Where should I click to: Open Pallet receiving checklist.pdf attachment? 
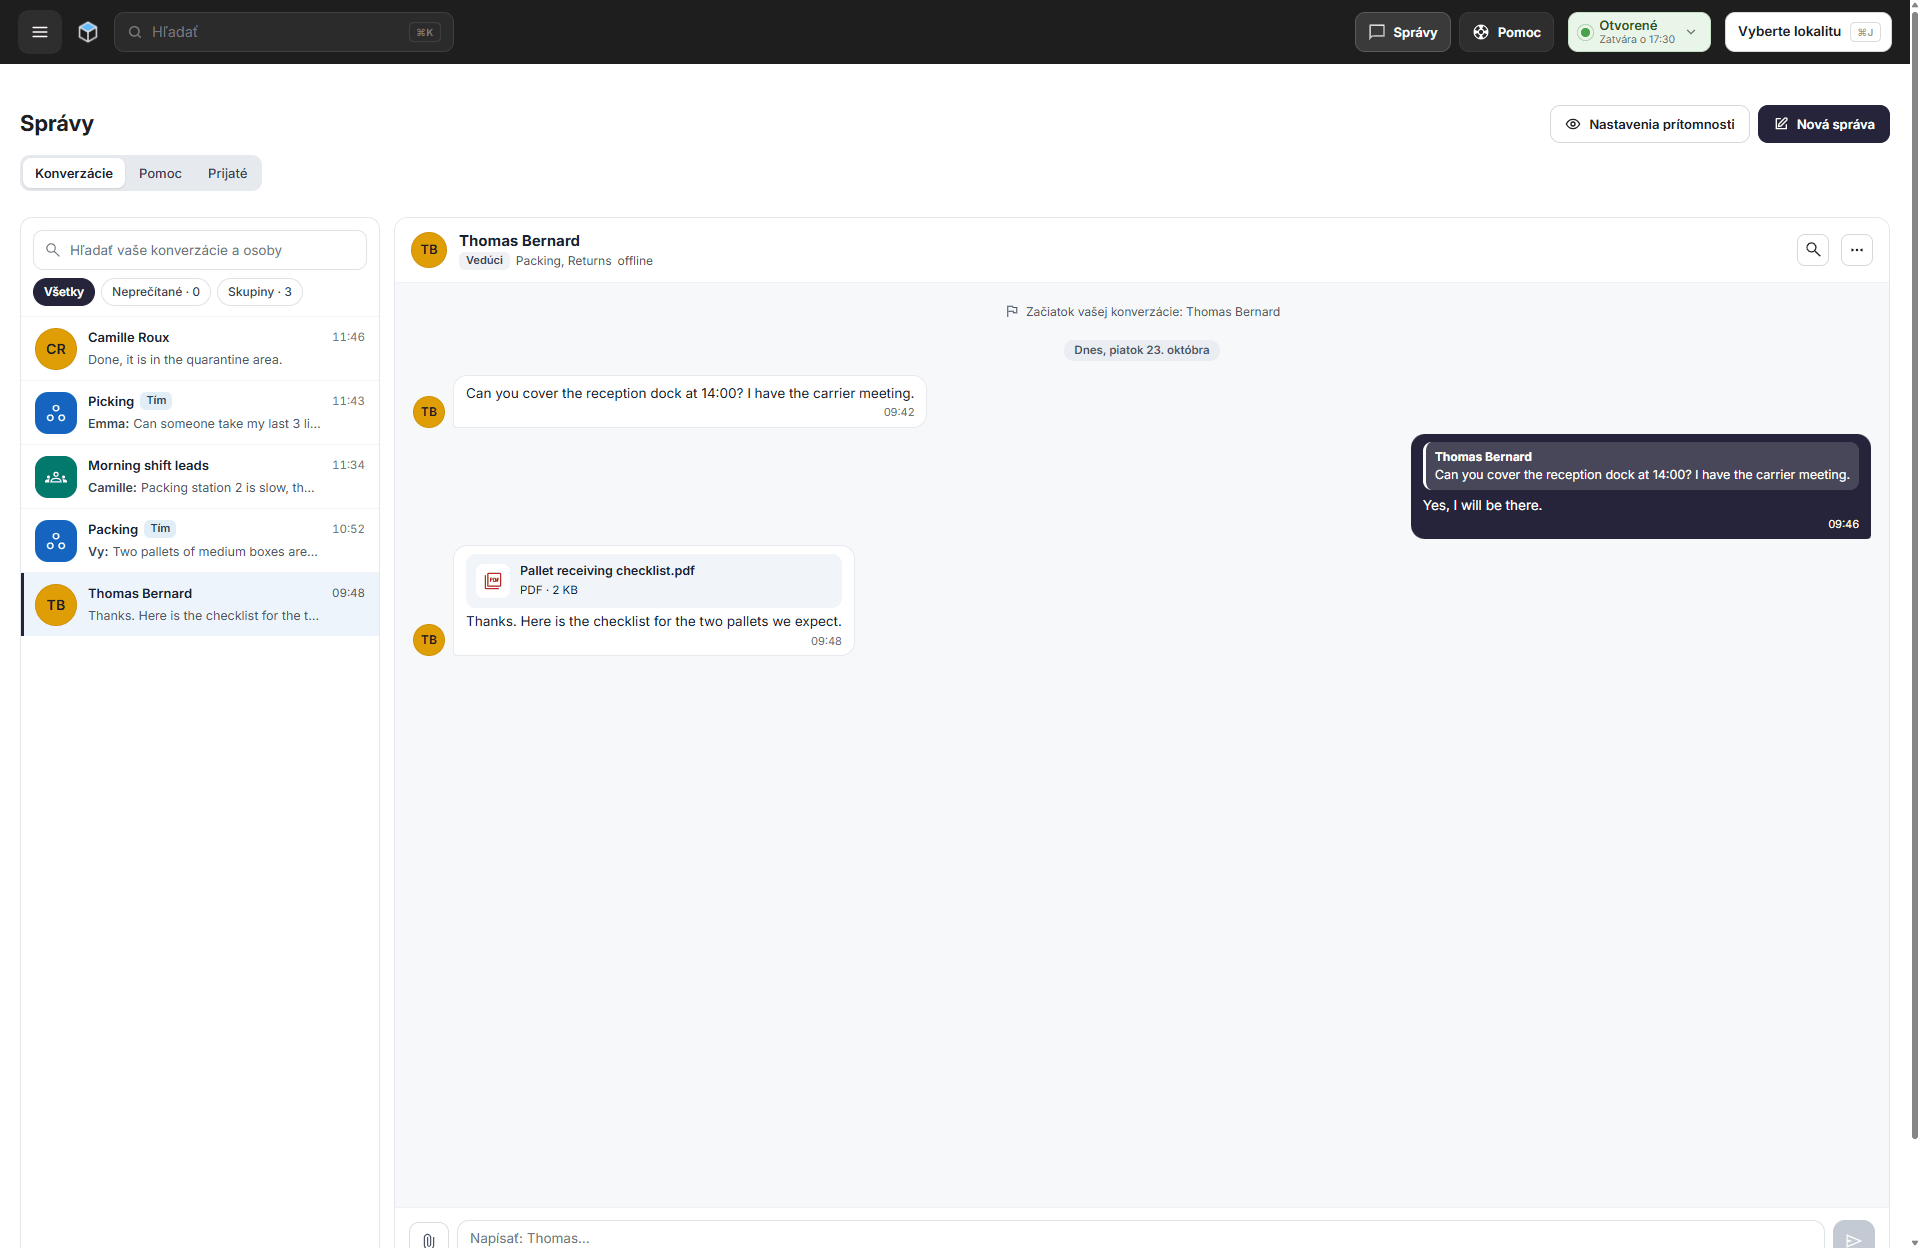tap(654, 580)
